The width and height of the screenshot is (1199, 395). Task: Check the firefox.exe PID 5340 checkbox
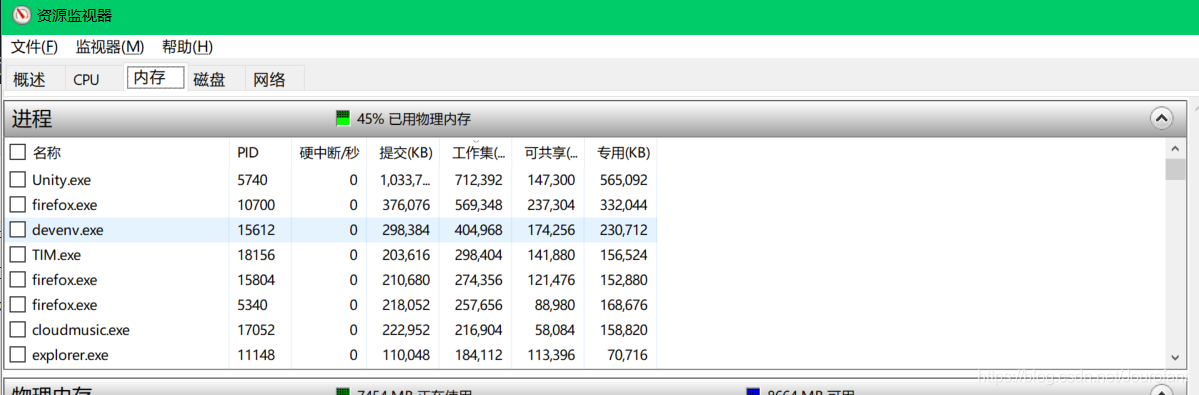click(18, 305)
